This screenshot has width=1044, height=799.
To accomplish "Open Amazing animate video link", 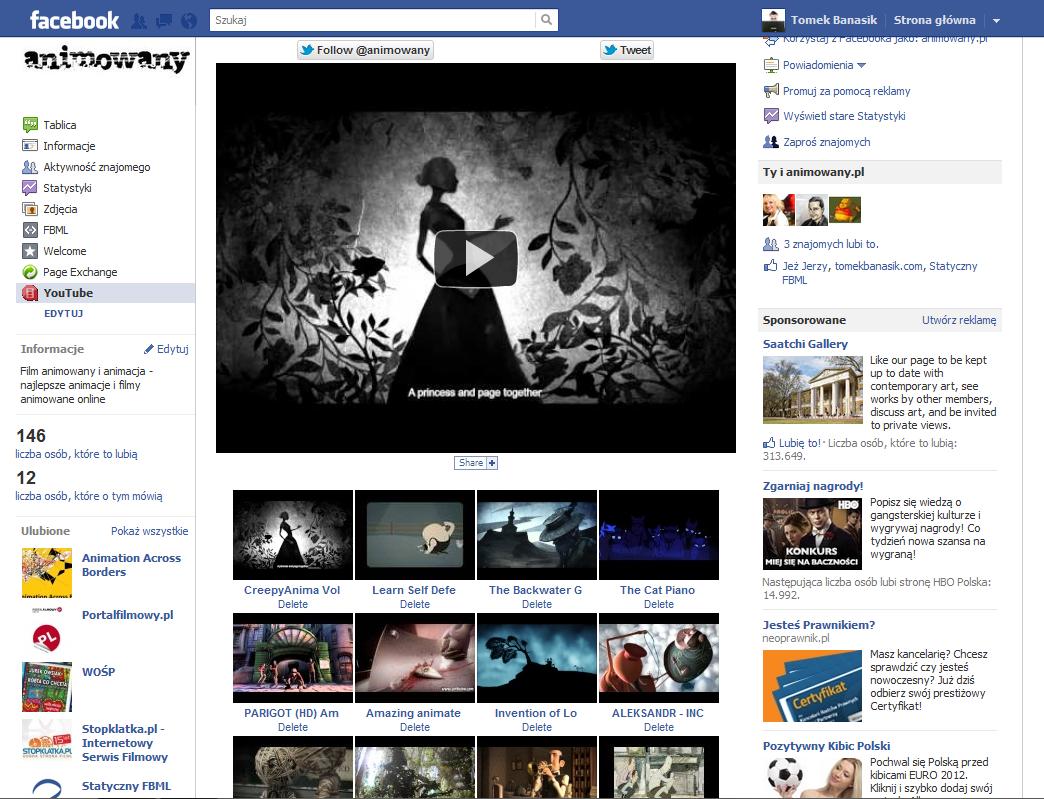I will 413,713.
